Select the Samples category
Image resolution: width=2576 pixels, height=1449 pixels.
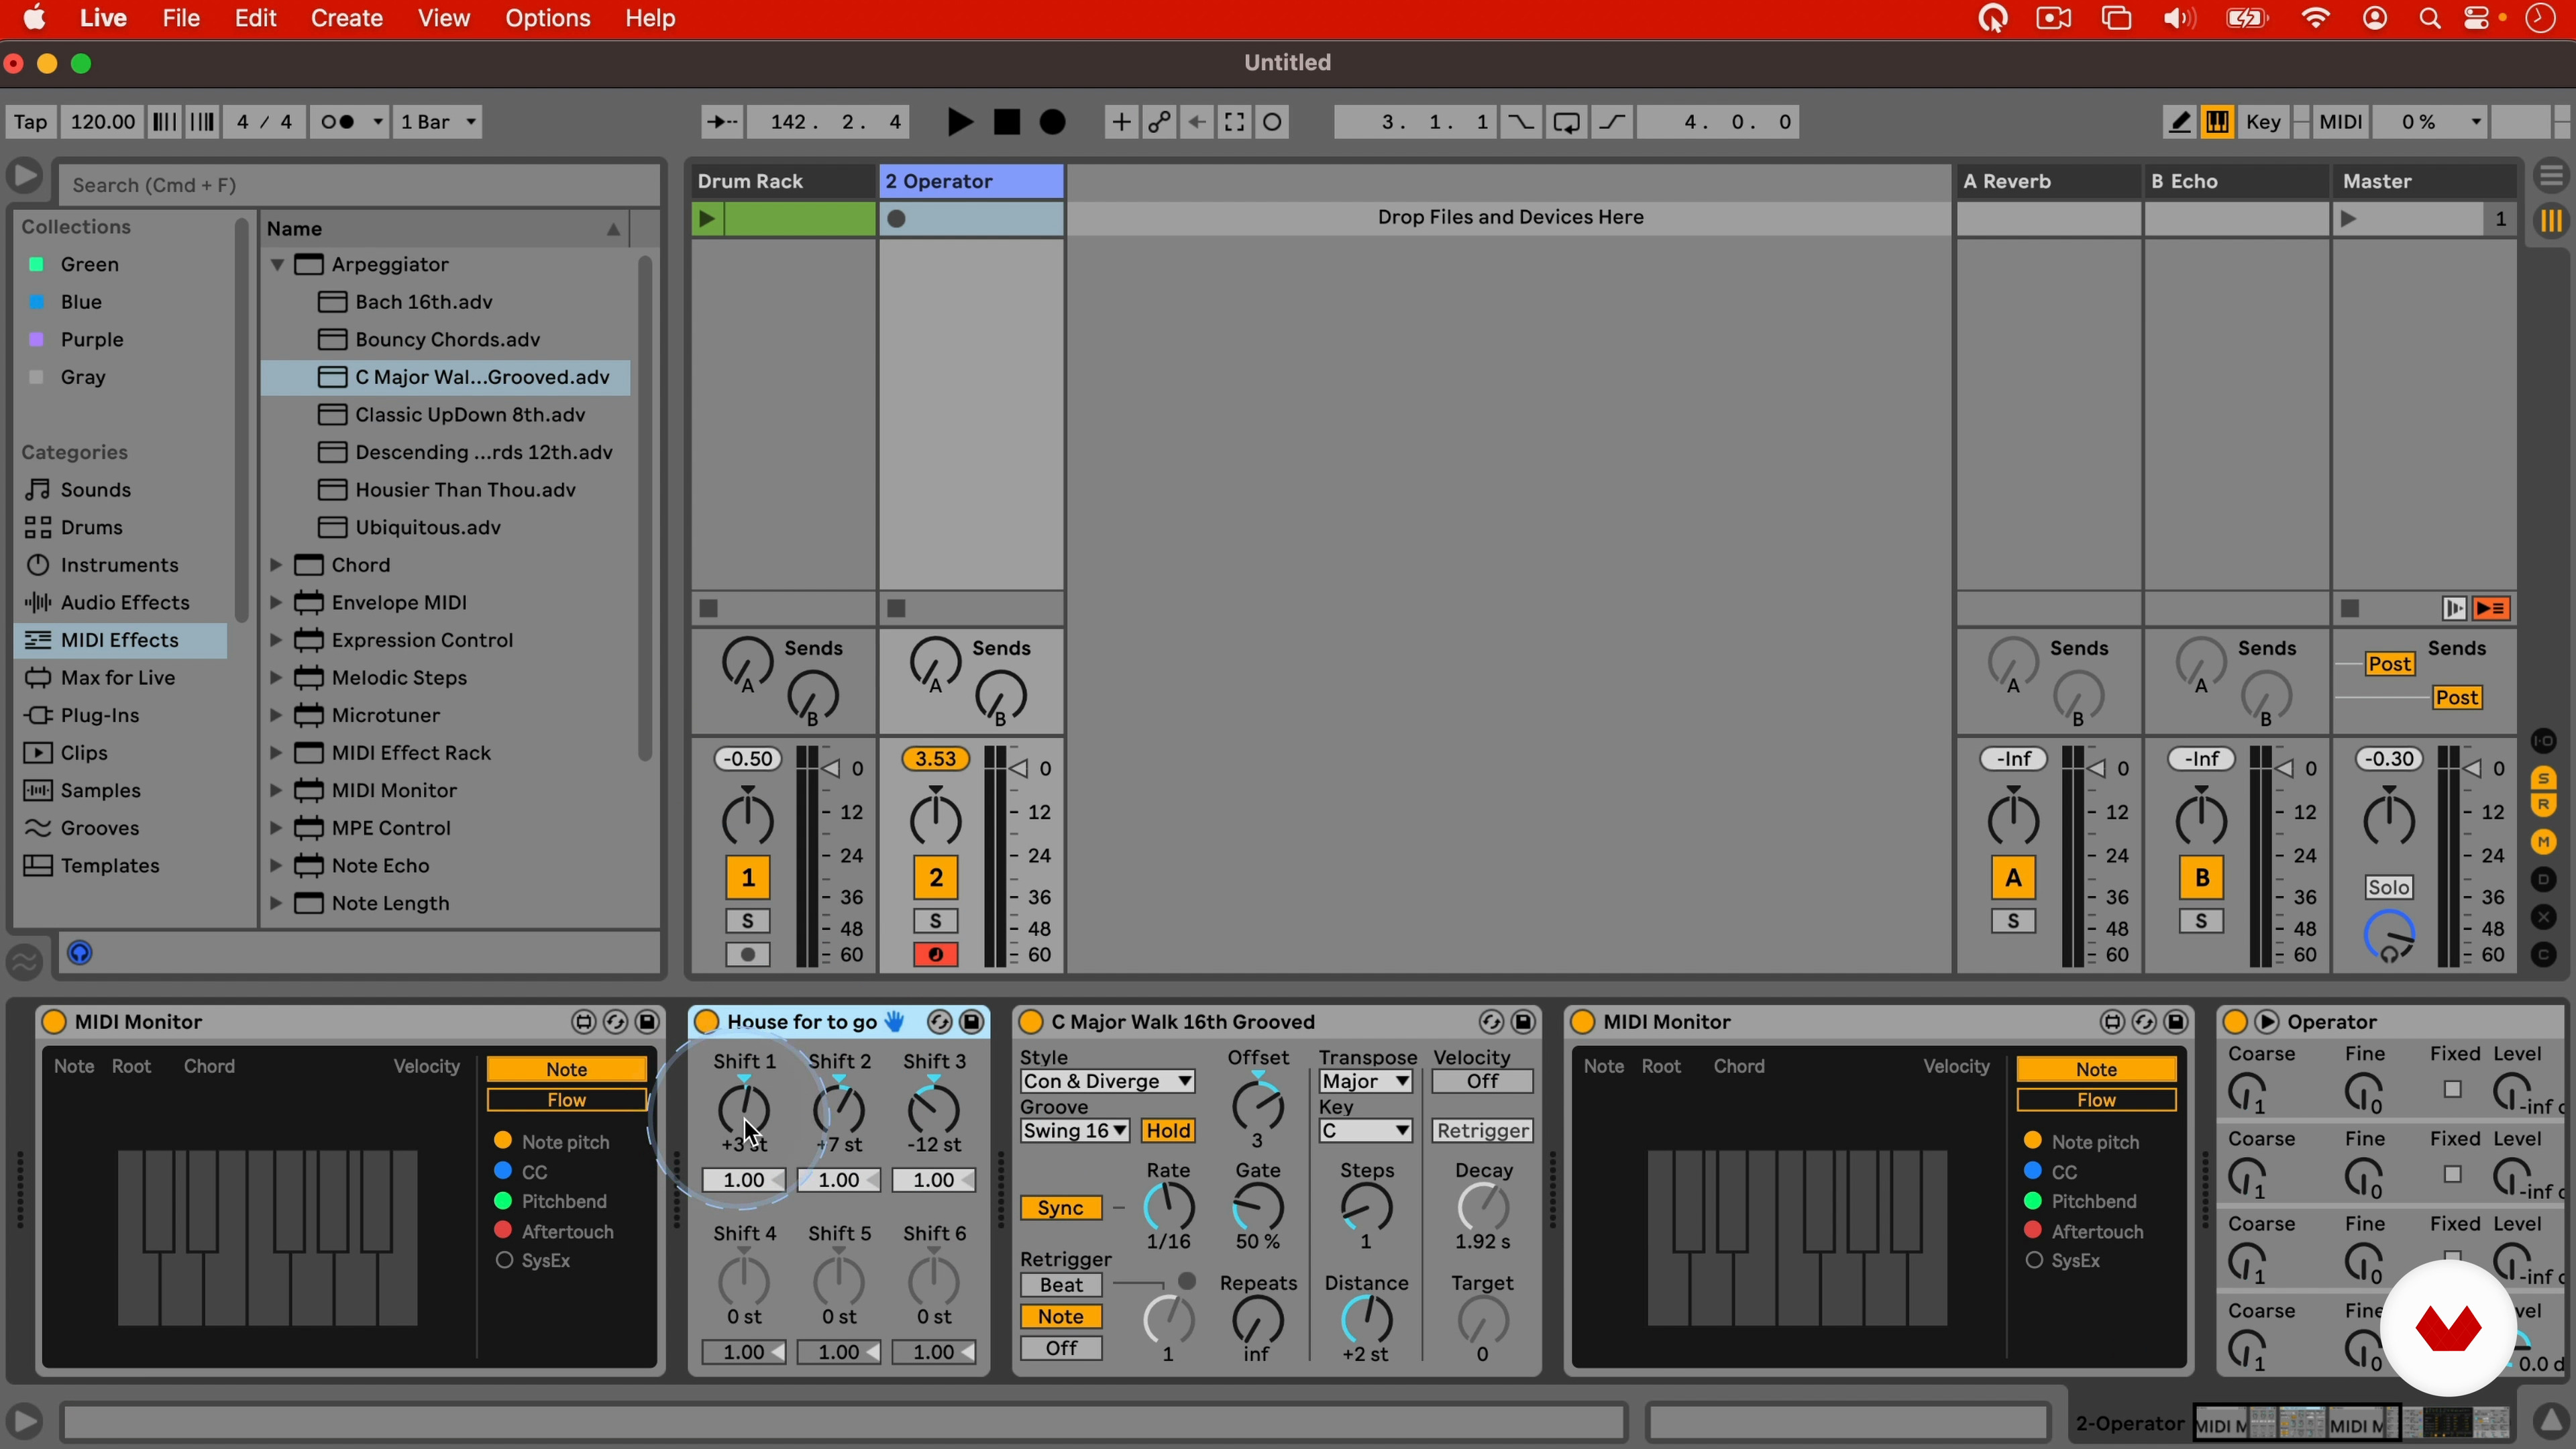tap(121, 790)
